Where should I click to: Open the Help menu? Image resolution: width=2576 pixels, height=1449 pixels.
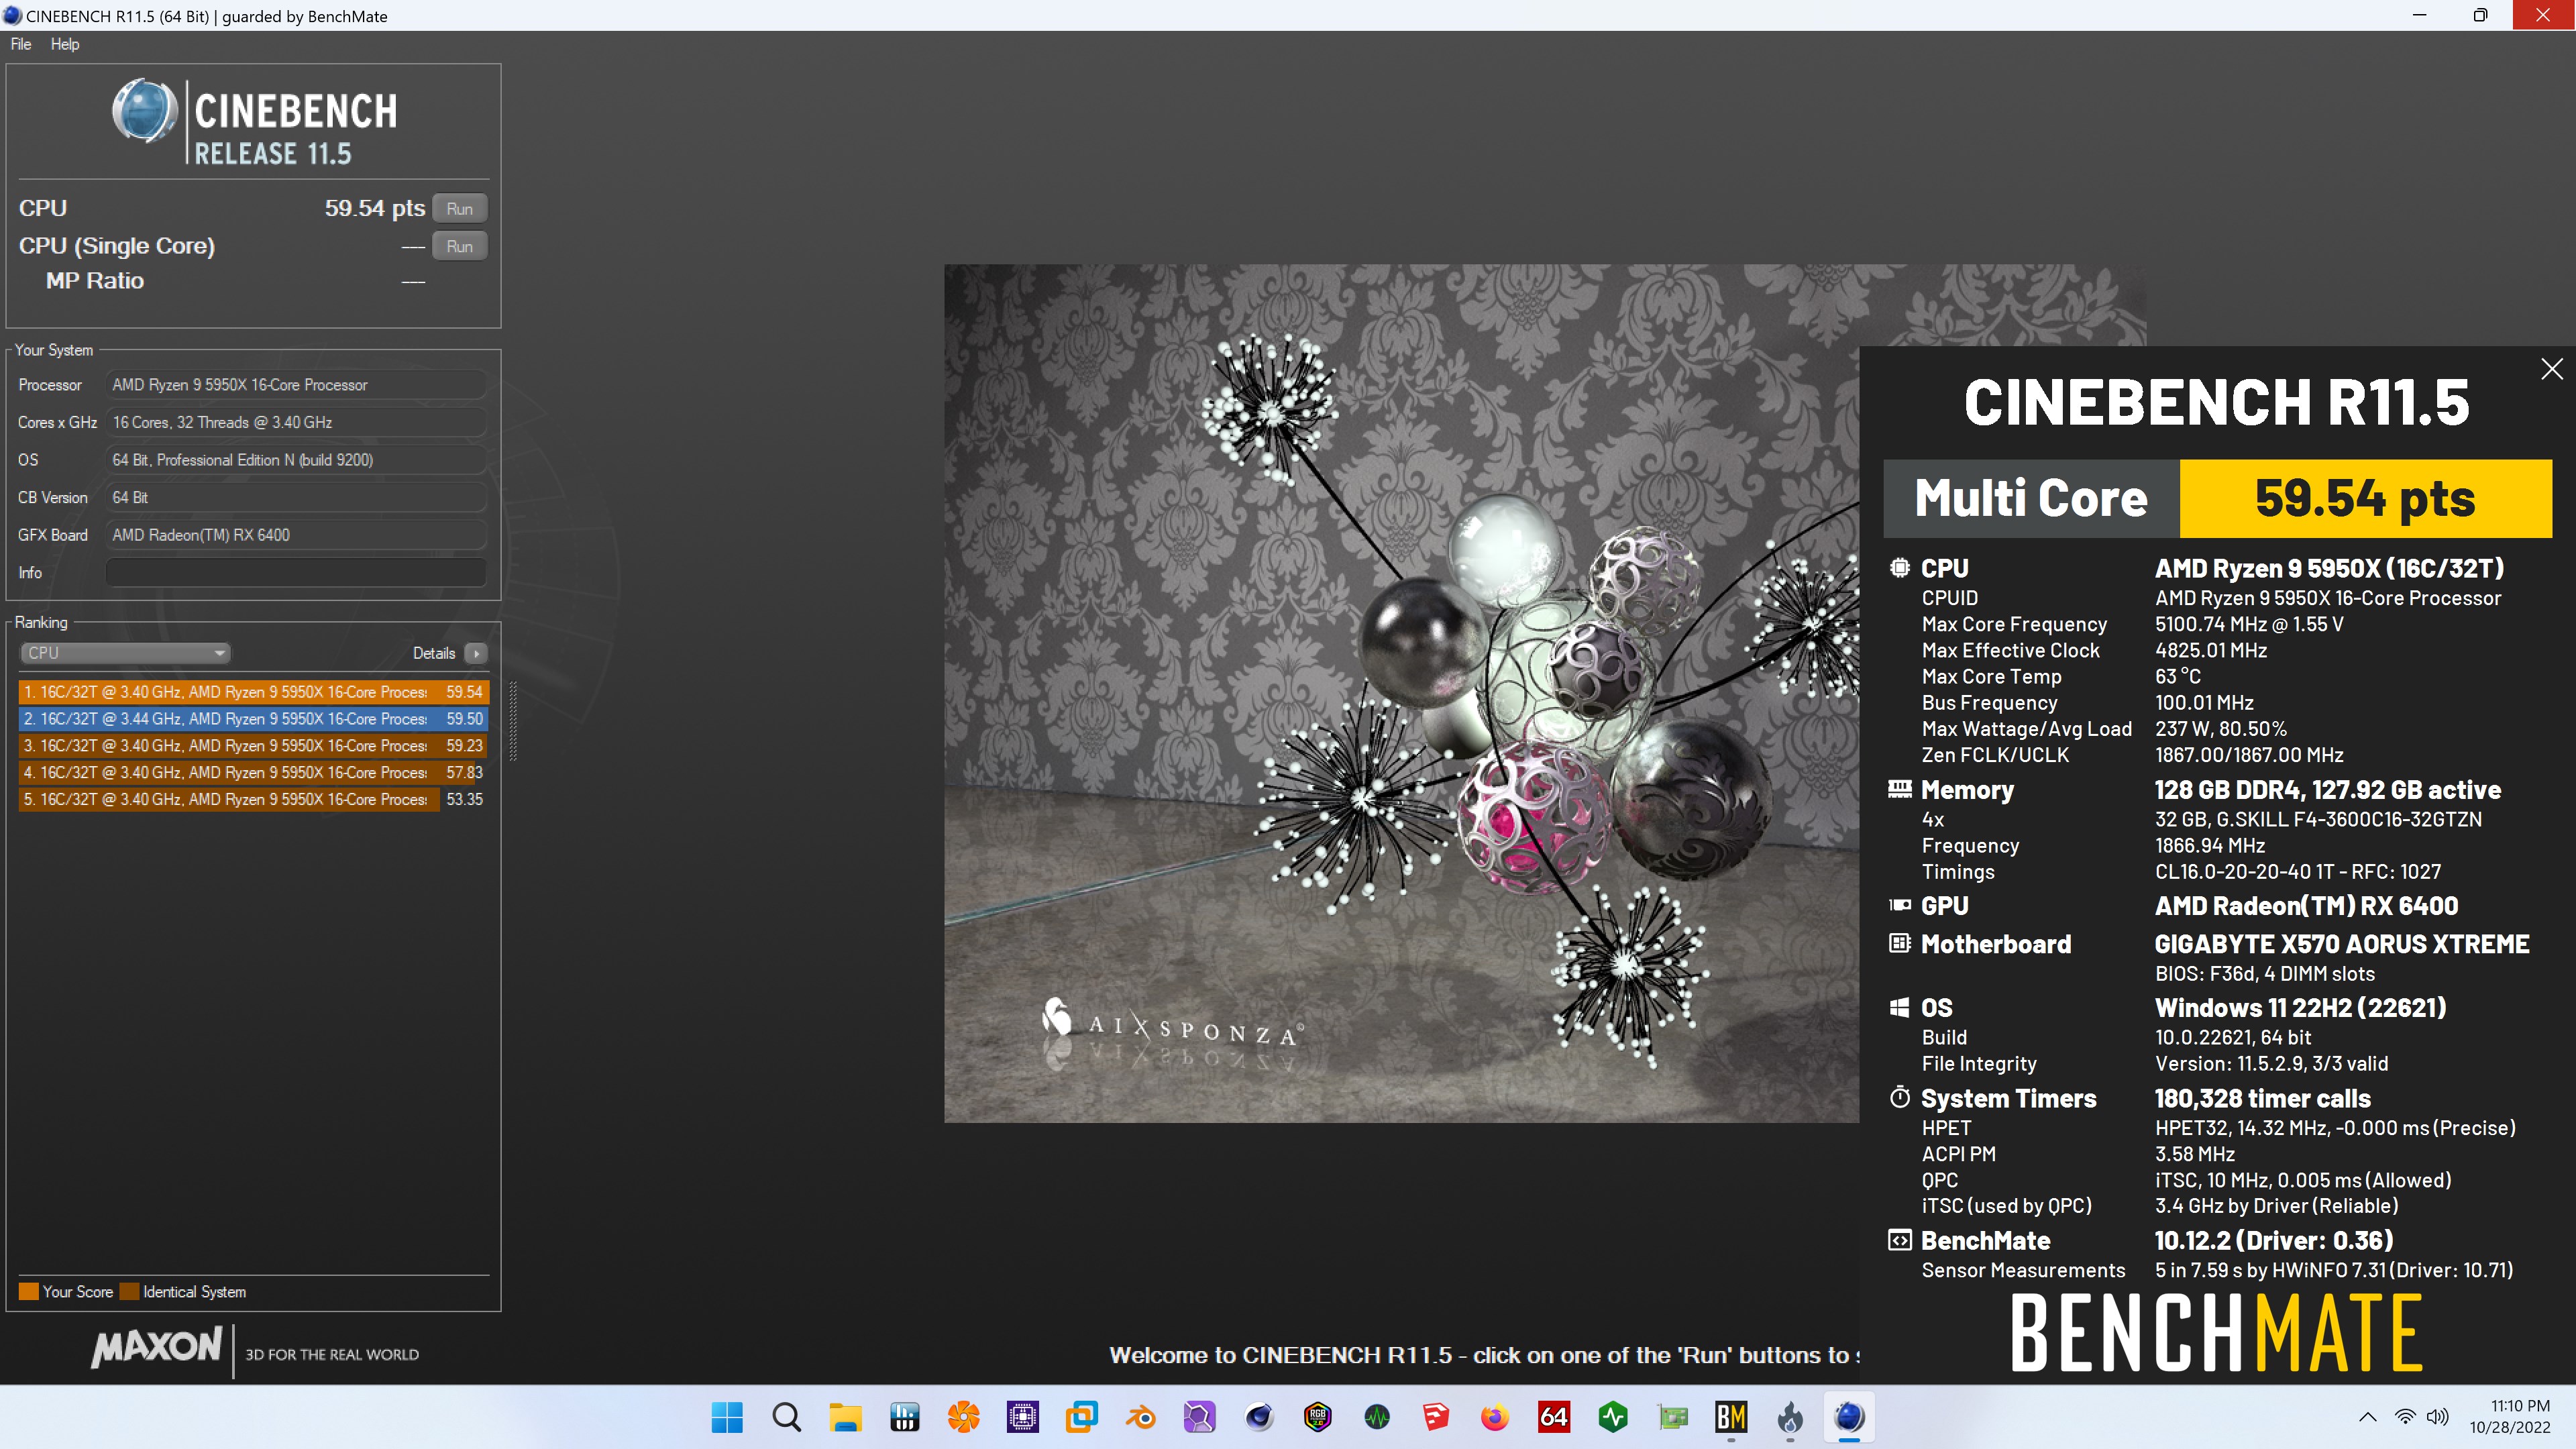click(x=65, y=44)
